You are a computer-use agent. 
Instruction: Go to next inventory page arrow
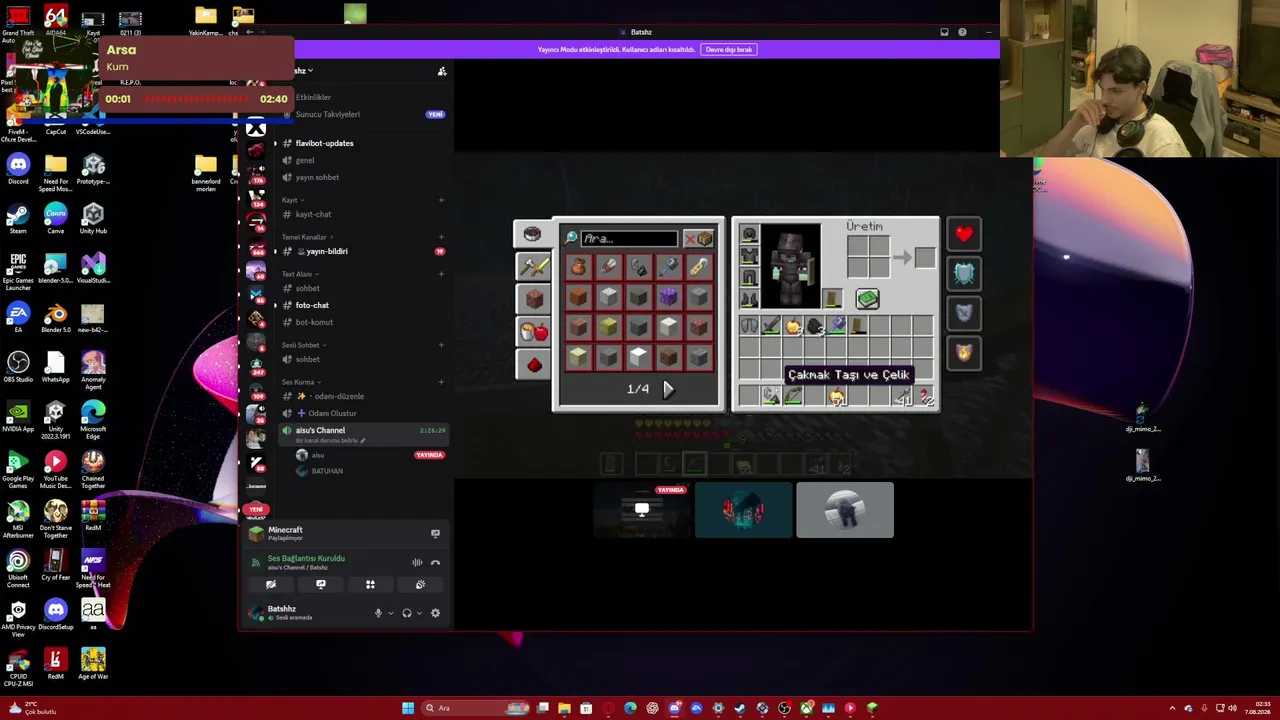(668, 389)
